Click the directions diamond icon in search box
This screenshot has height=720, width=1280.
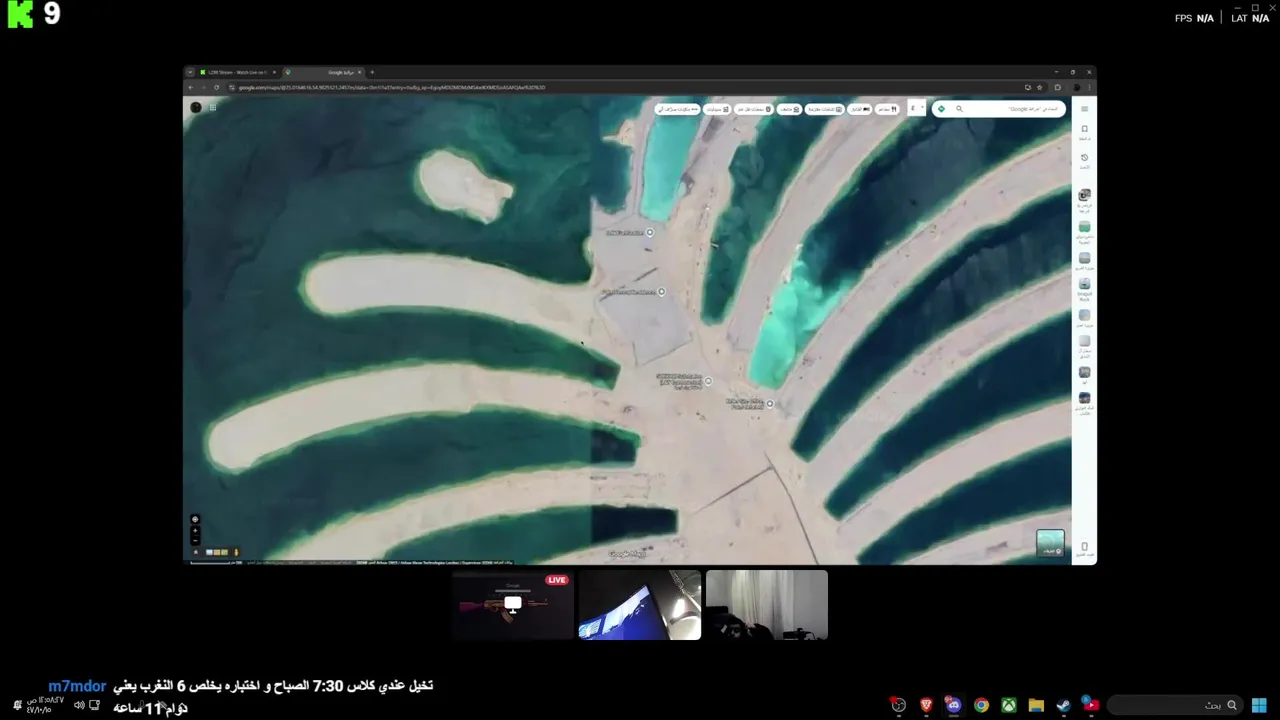tap(941, 109)
